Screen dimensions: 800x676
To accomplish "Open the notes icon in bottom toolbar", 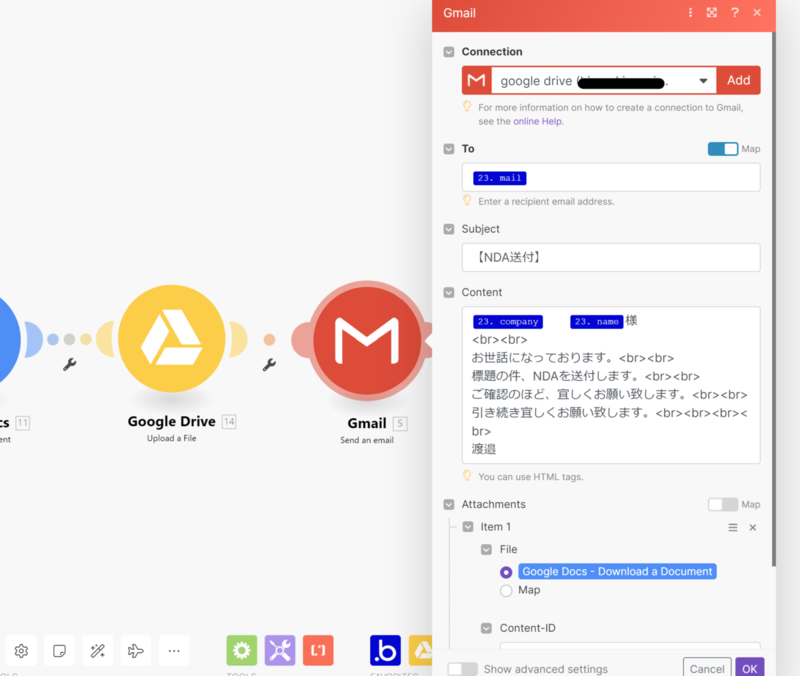I will [59, 650].
